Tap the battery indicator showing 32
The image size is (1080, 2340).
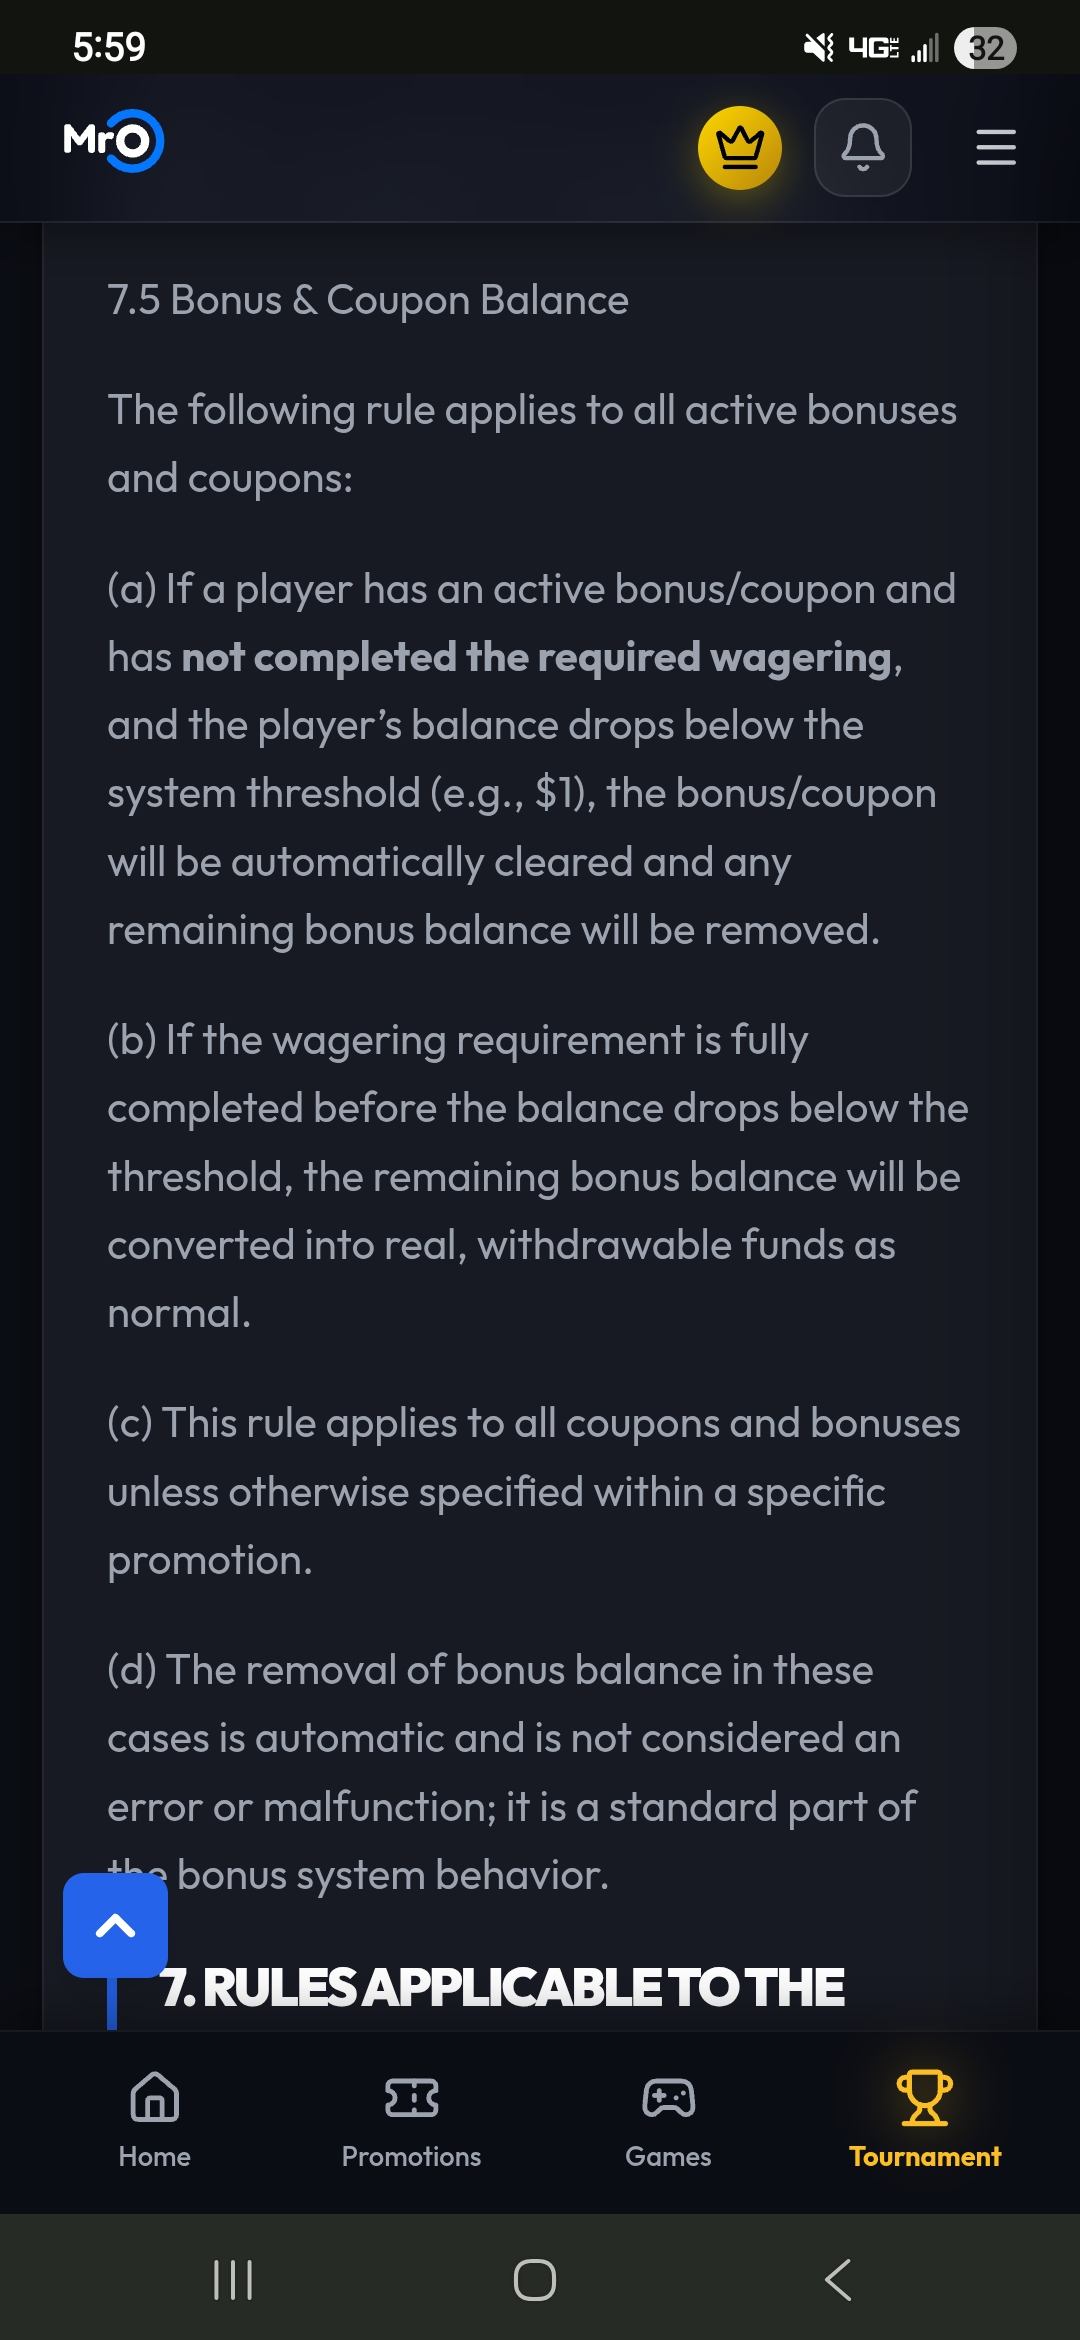click(985, 47)
